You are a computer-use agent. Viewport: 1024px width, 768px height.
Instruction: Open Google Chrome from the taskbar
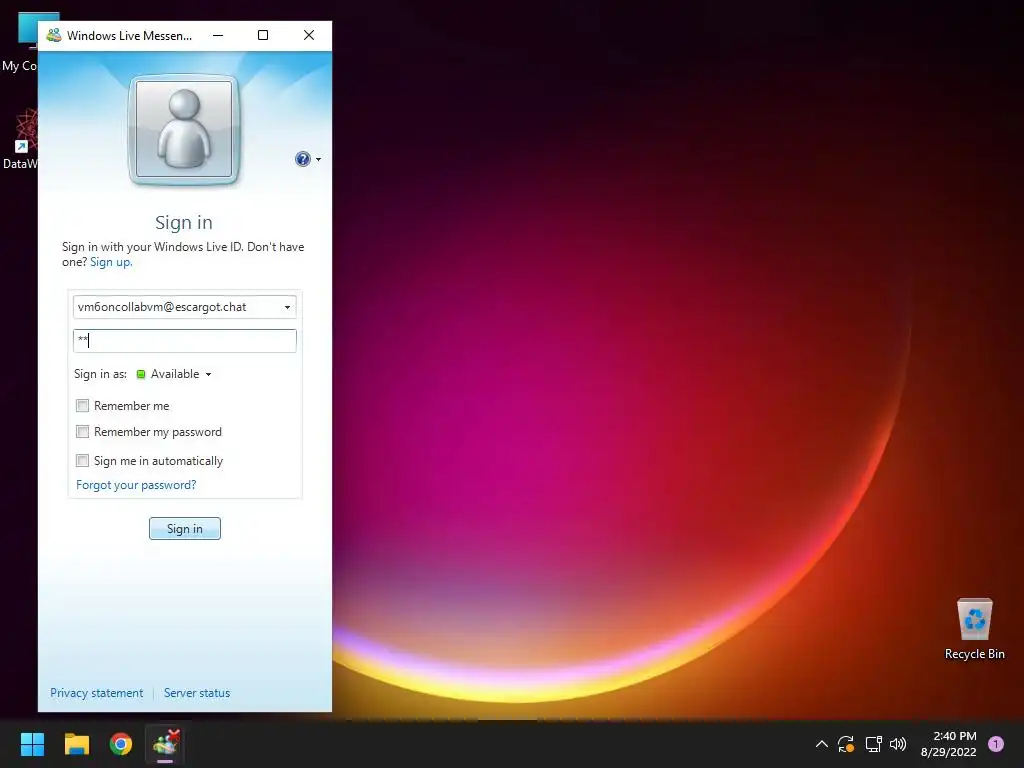[x=121, y=744]
